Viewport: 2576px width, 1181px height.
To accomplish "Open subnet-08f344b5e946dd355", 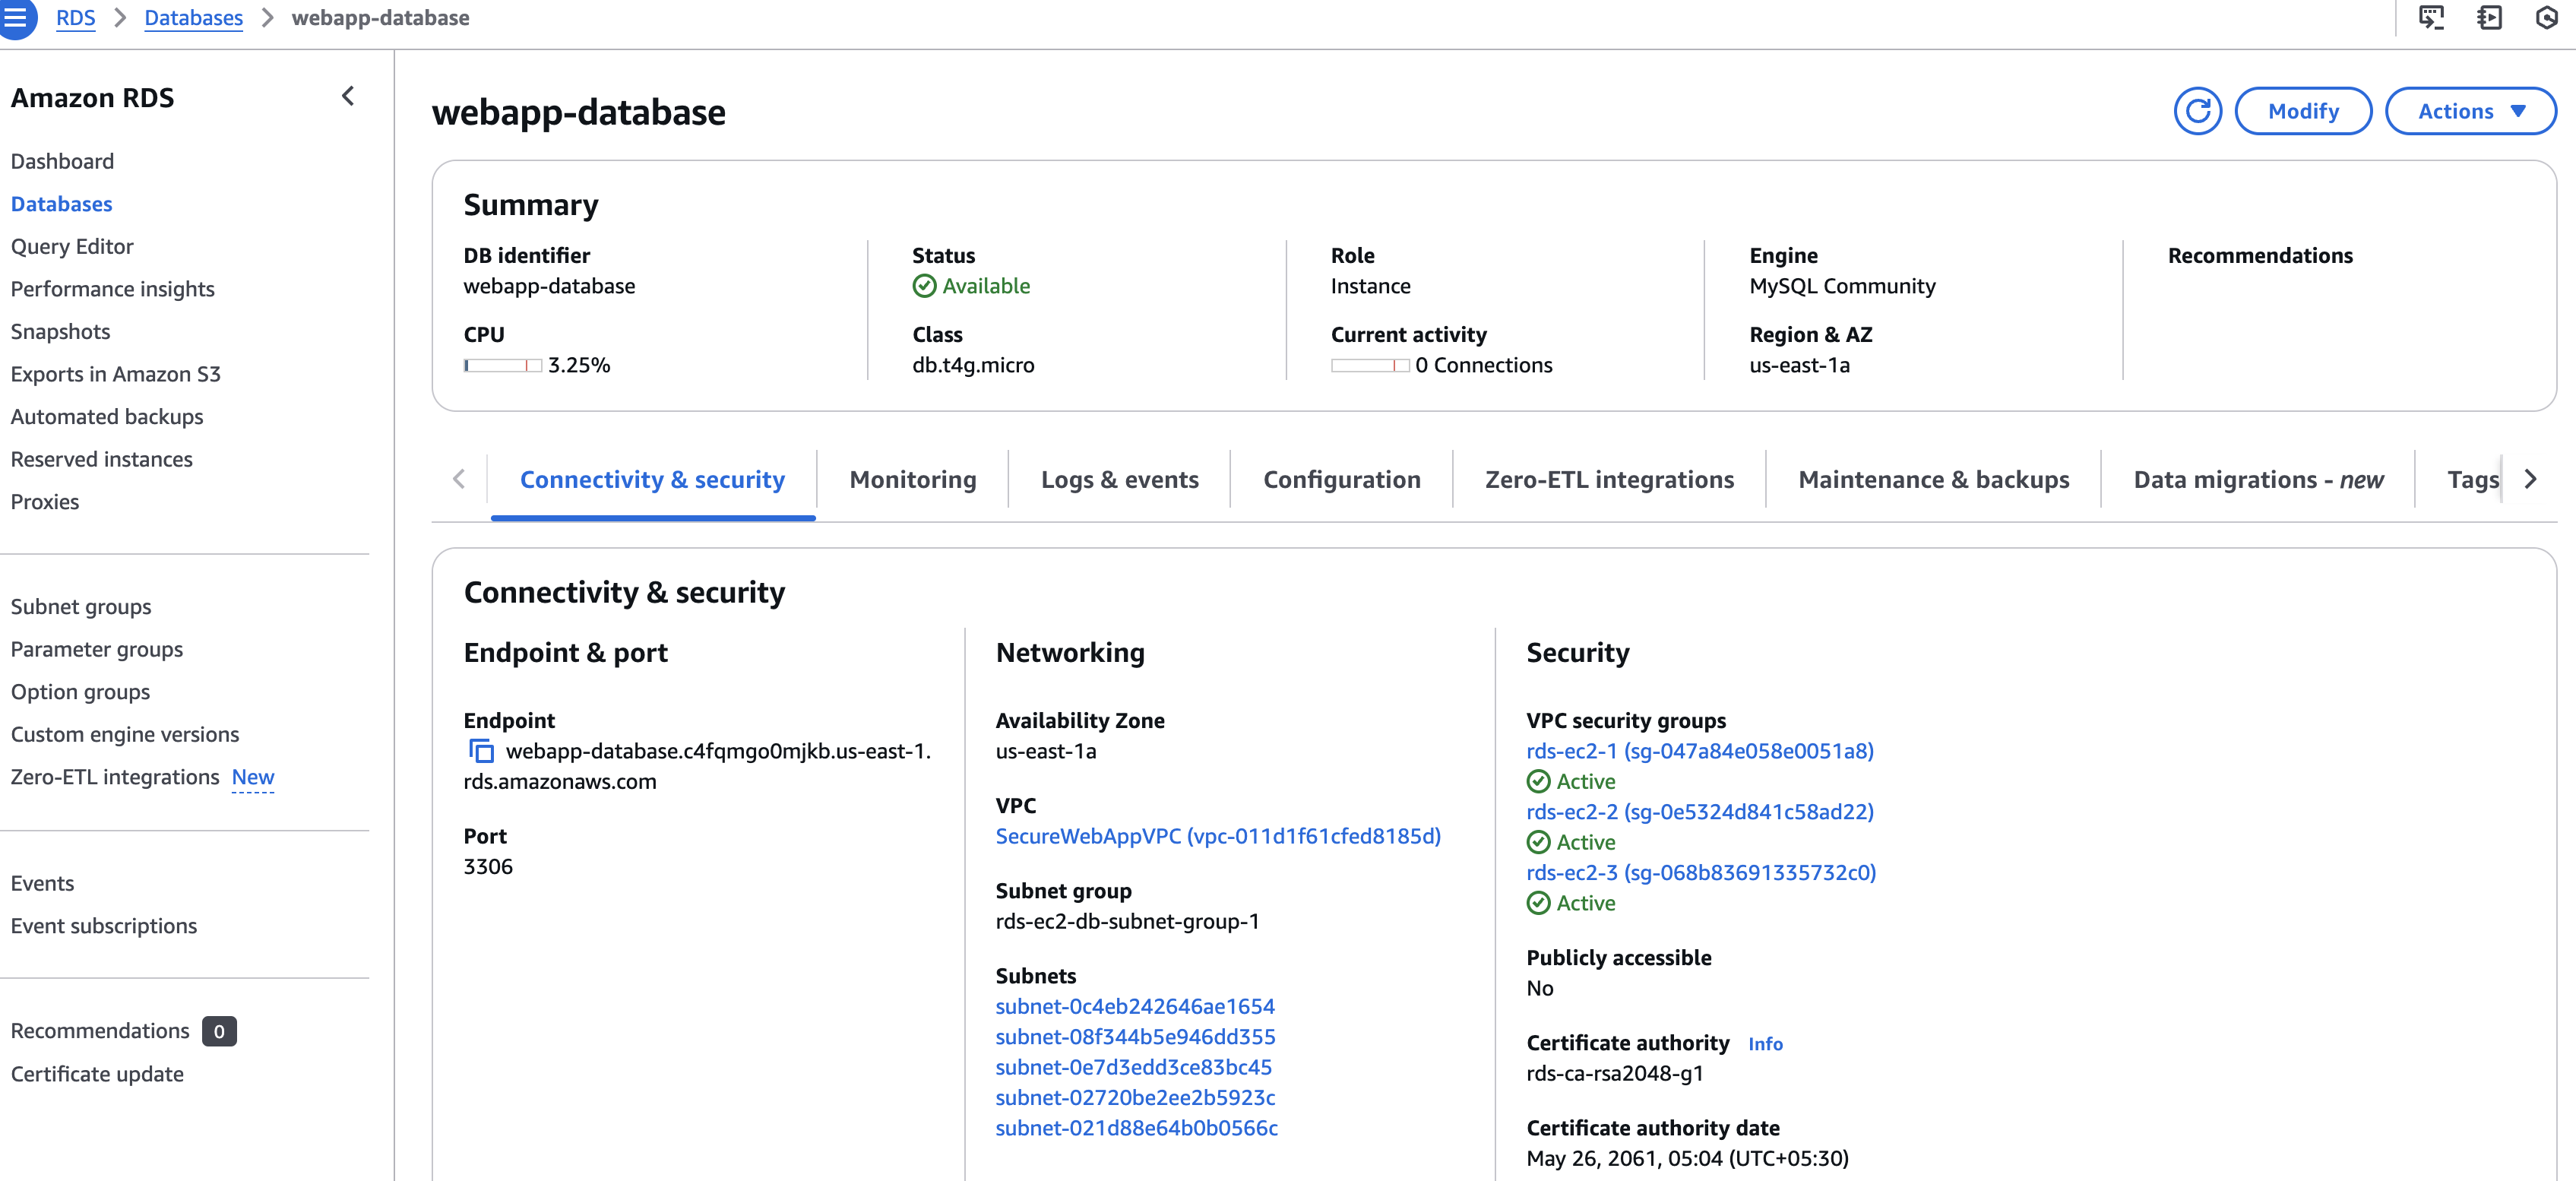I will click(1134, 1037).
